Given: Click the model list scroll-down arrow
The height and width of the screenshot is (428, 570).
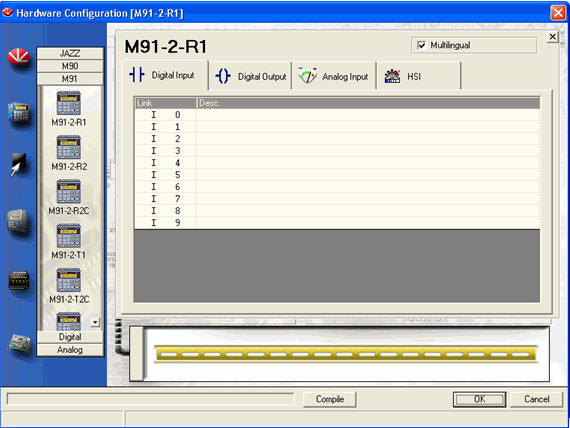Looking at the screenshot, I should point(95,322).
